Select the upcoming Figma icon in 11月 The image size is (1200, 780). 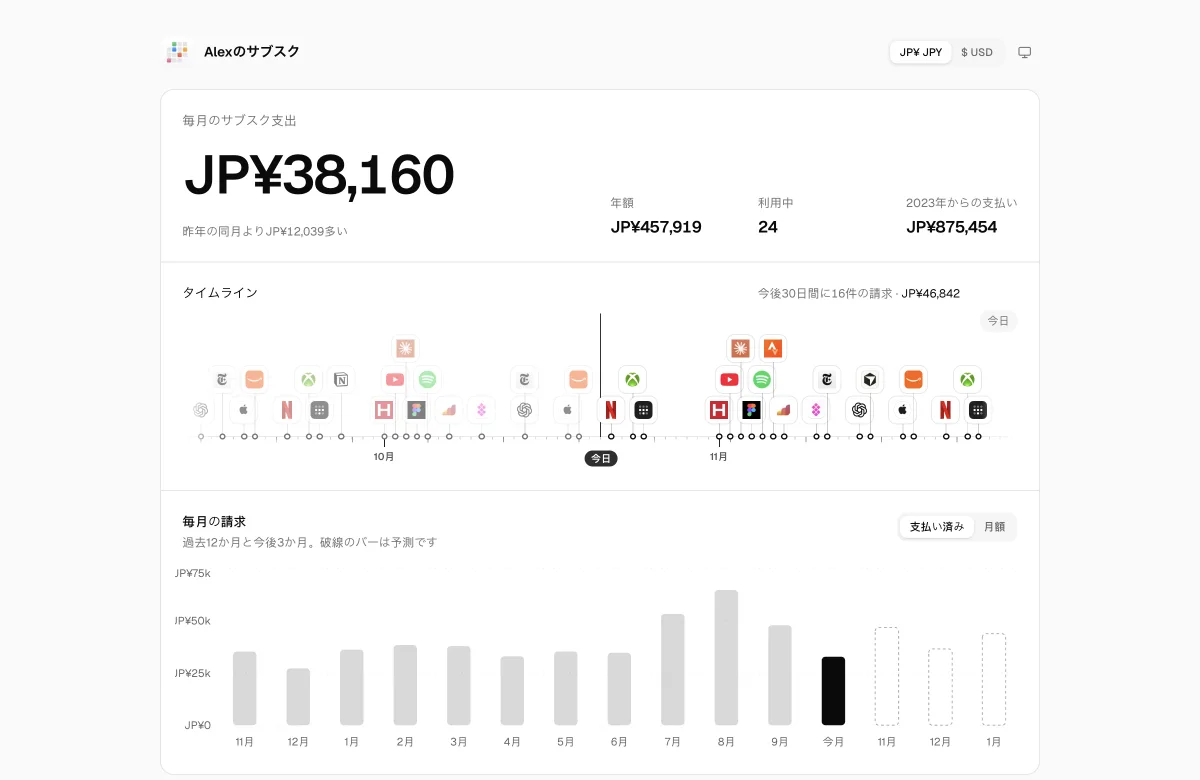tap(751, 410)
